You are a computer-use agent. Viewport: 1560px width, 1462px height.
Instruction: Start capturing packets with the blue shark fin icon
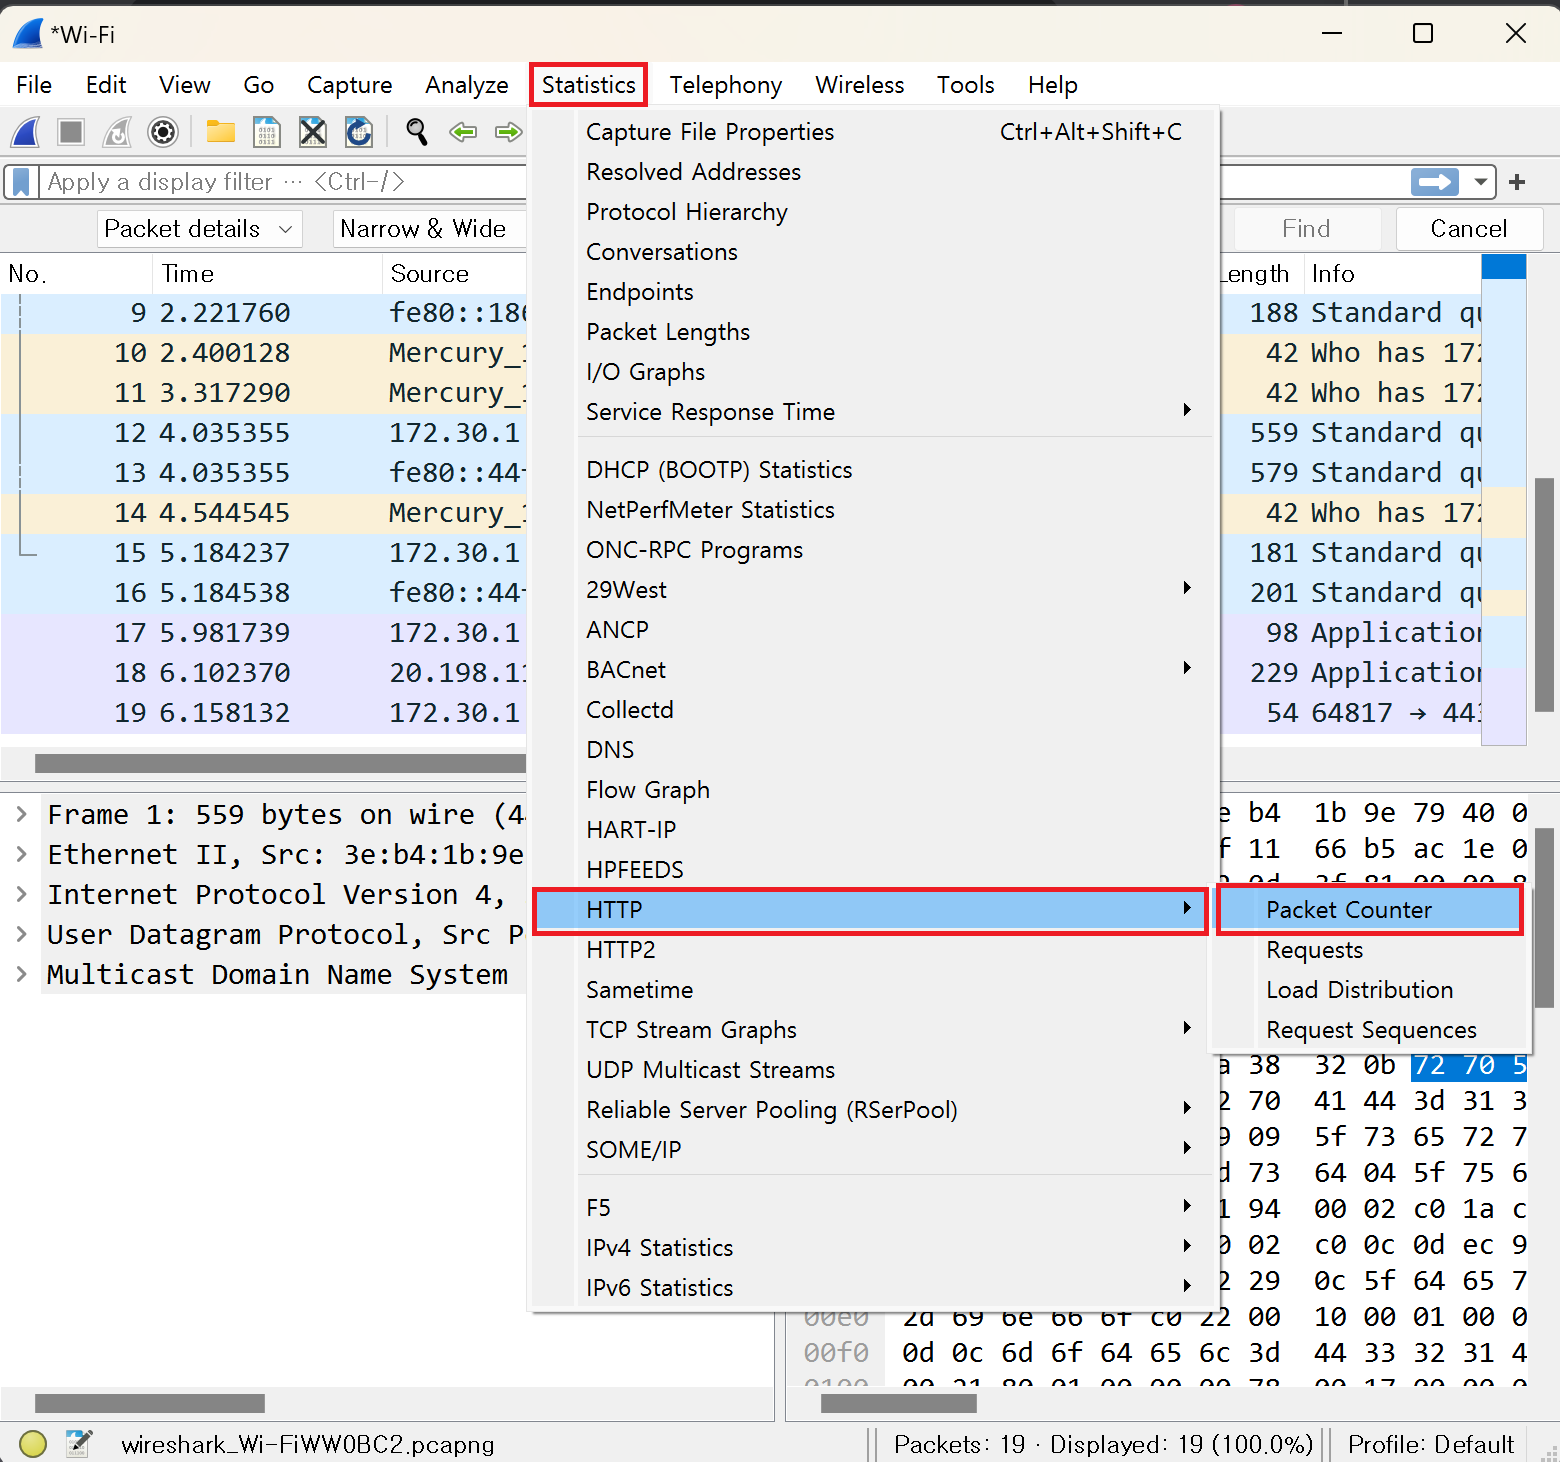[x=26, y=132]
